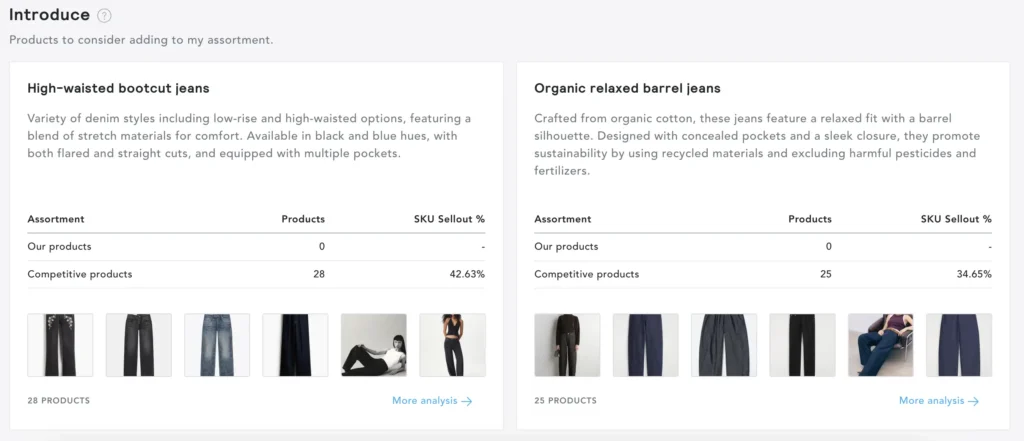Open model in dark sweater barrel jeans thumbnail

pyautogui.click(x=567, y=345)
